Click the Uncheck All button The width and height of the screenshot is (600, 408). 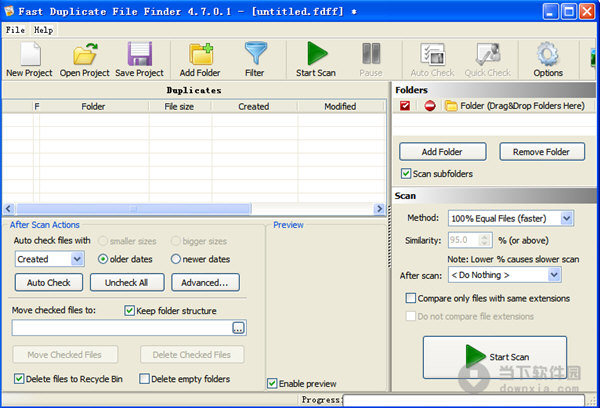click(127, 282)
